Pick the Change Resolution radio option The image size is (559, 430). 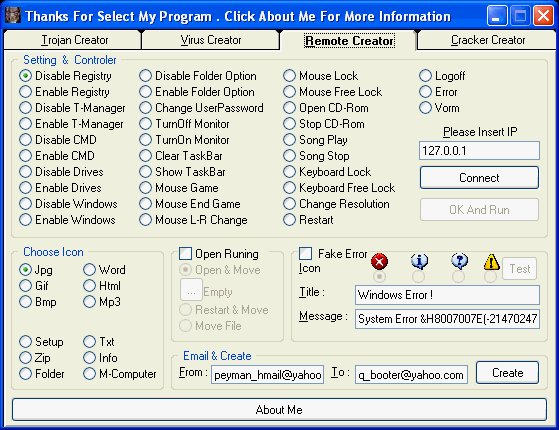289,204
